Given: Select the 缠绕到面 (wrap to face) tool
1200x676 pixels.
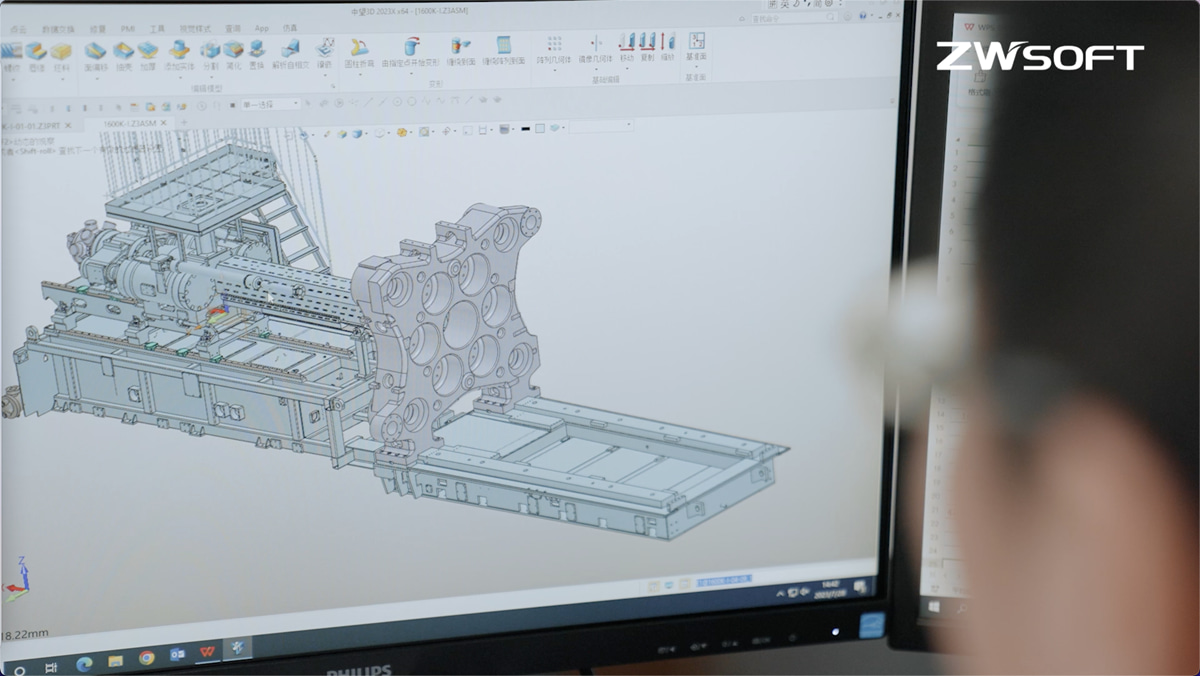Looking at the screenshot, I should (461, 51).
